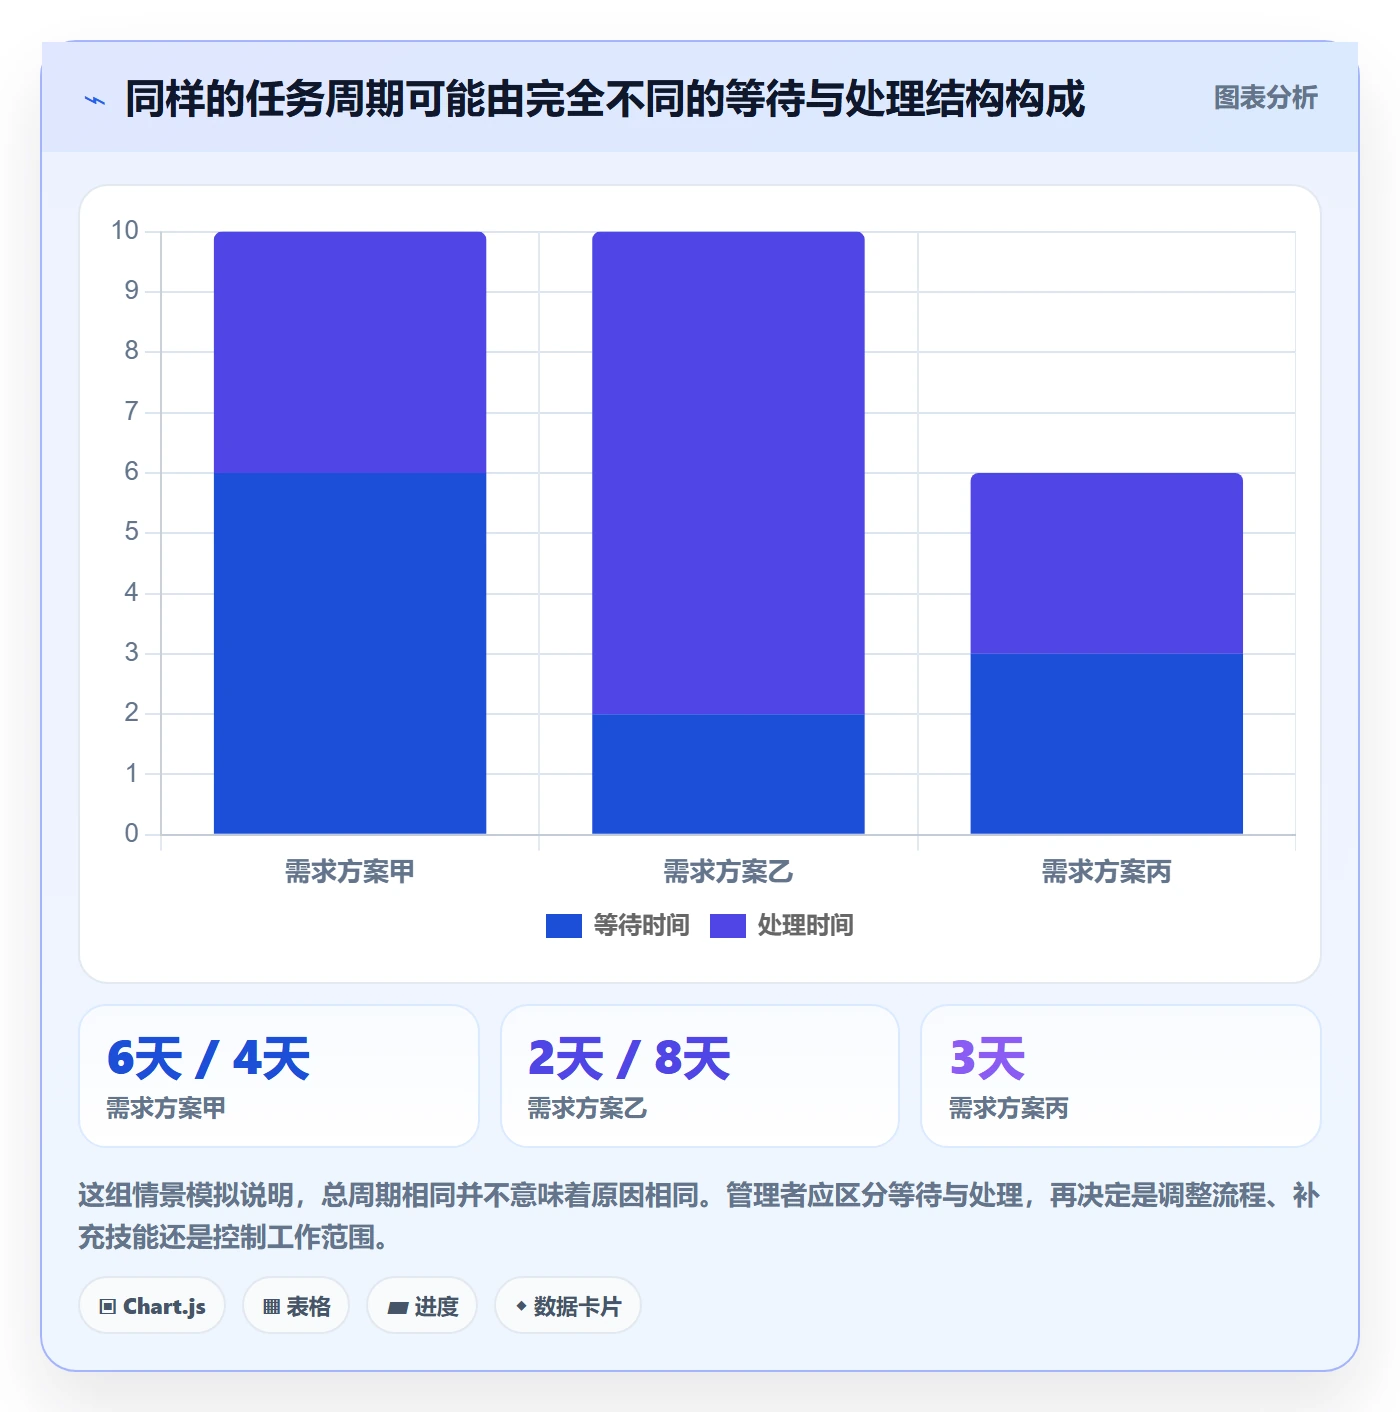Toggle the 处理时间 legend color box
Screen dimensions: 1400x1412
tap(728, 926)
